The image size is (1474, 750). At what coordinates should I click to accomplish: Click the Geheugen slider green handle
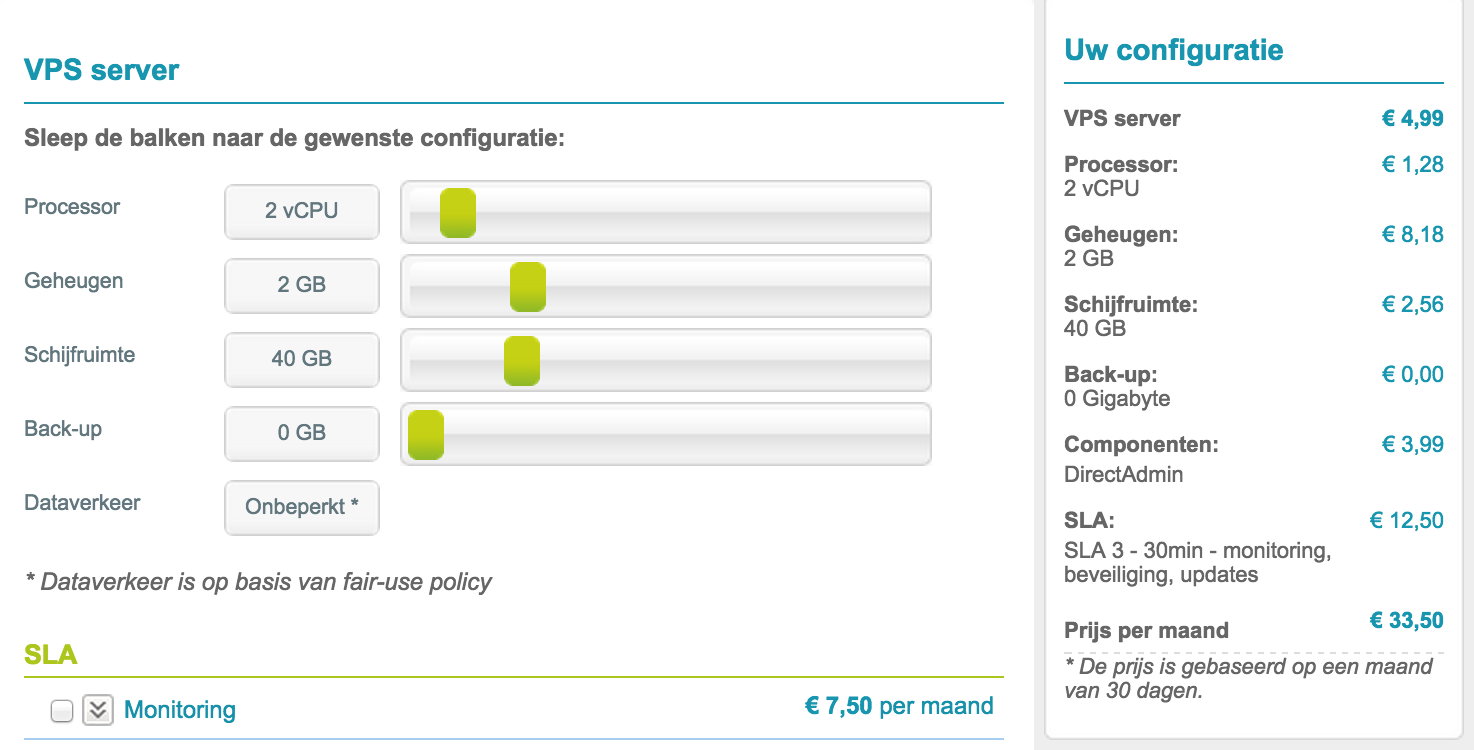(527, 286)
